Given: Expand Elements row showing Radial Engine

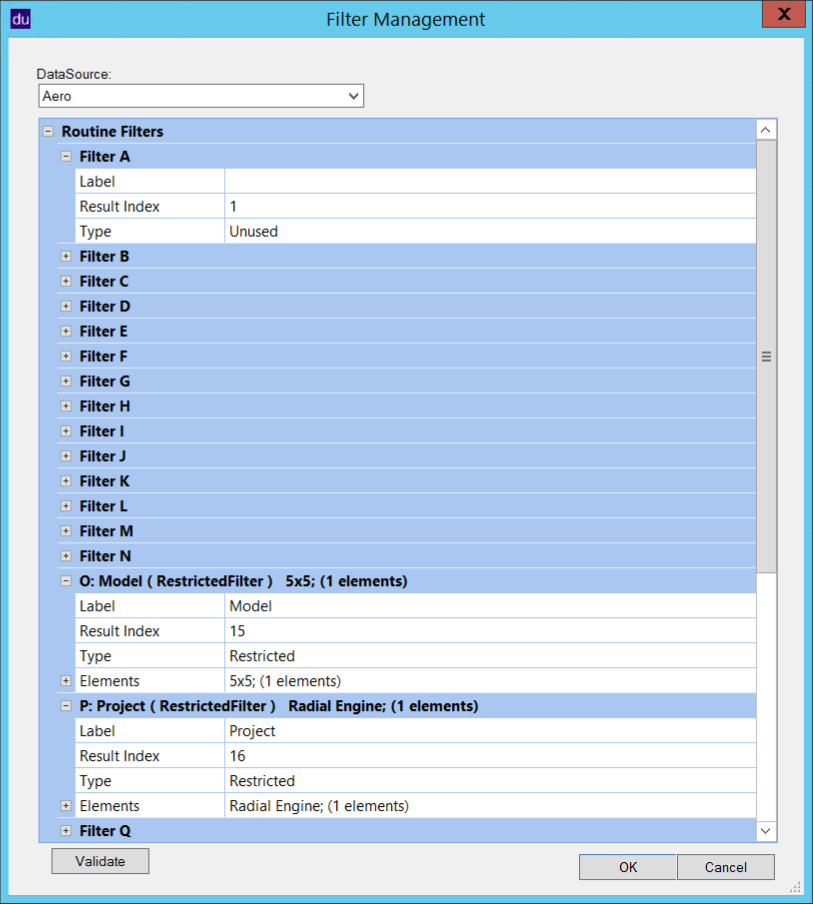Looking at the screenshot, I should [x=66, y=807].
